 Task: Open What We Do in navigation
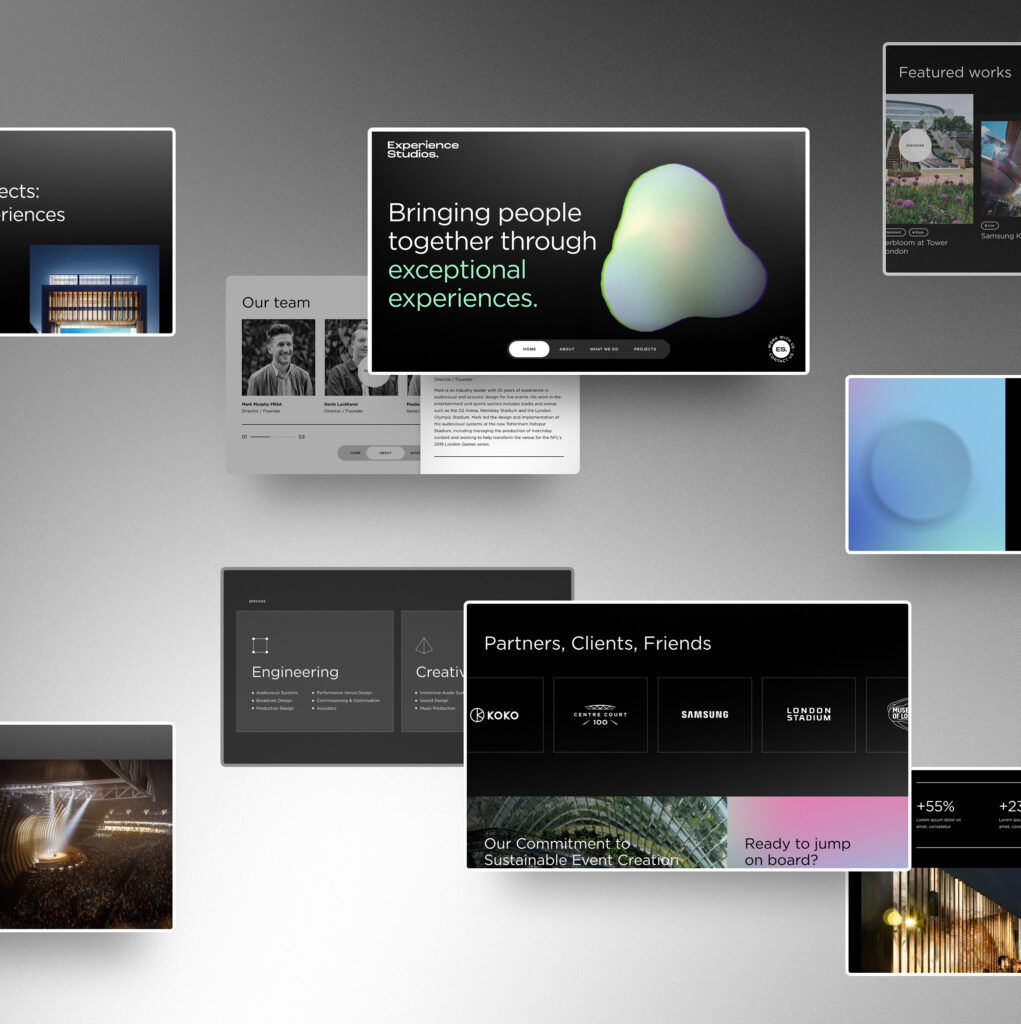604,349
